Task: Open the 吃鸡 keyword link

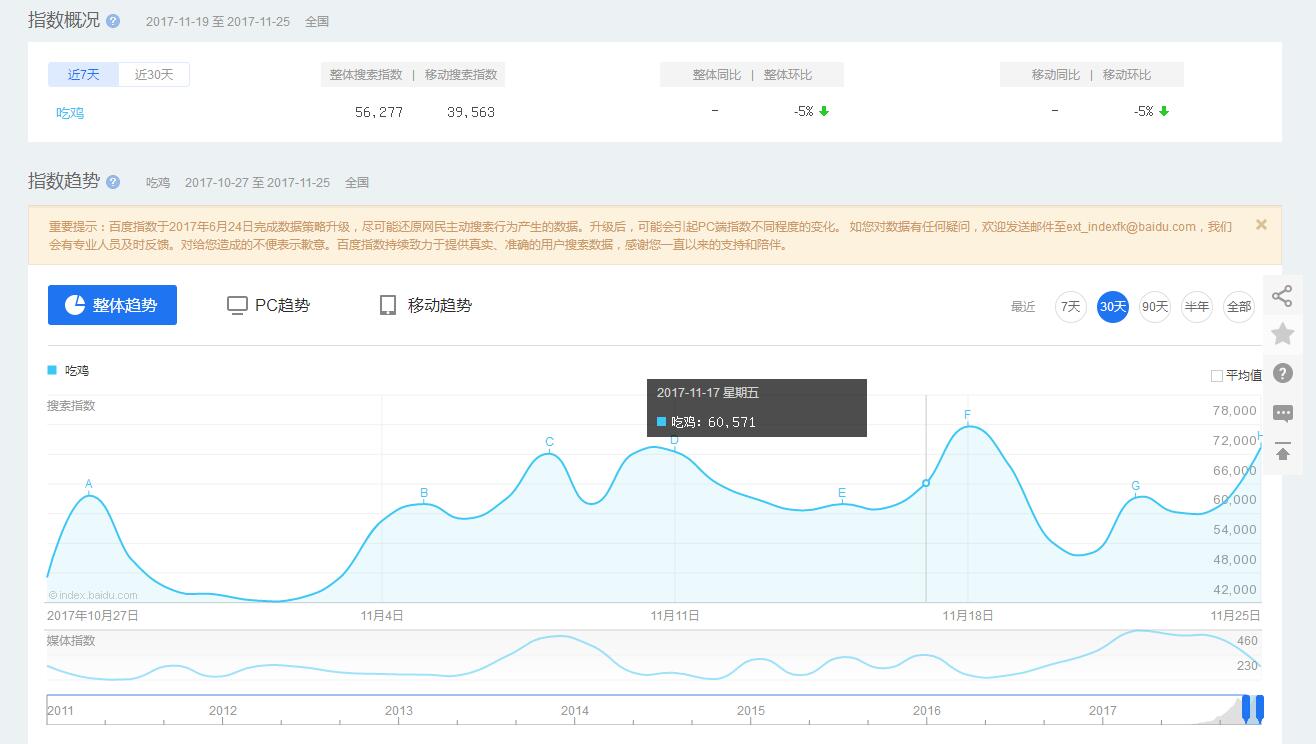Action: point(68,111)
